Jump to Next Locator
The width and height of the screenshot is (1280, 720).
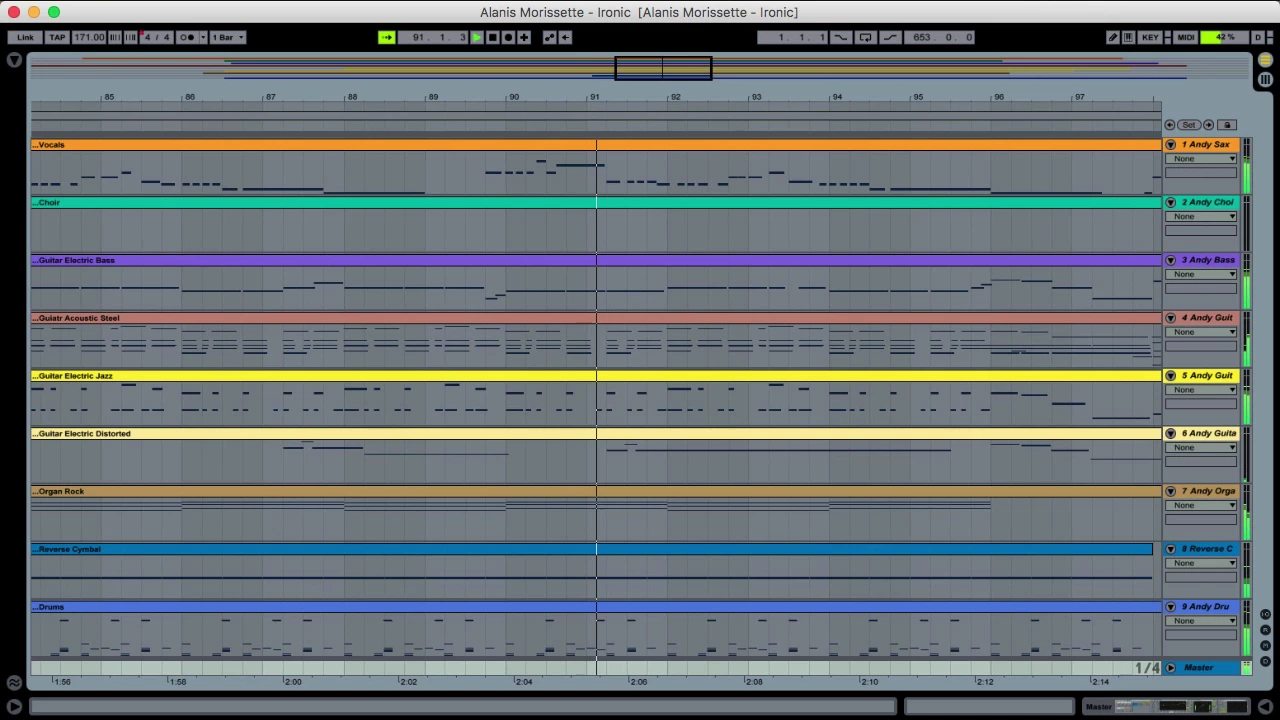1208,125
